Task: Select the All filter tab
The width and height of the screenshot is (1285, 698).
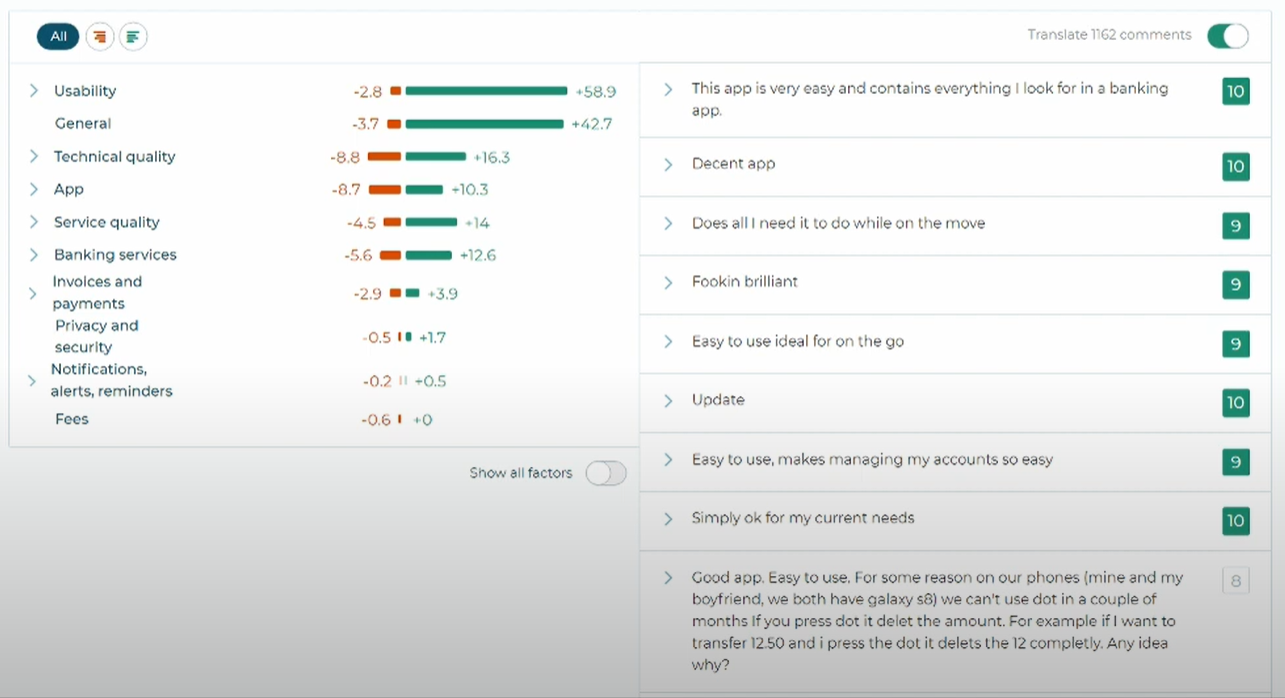Action: tap(58, 37)
